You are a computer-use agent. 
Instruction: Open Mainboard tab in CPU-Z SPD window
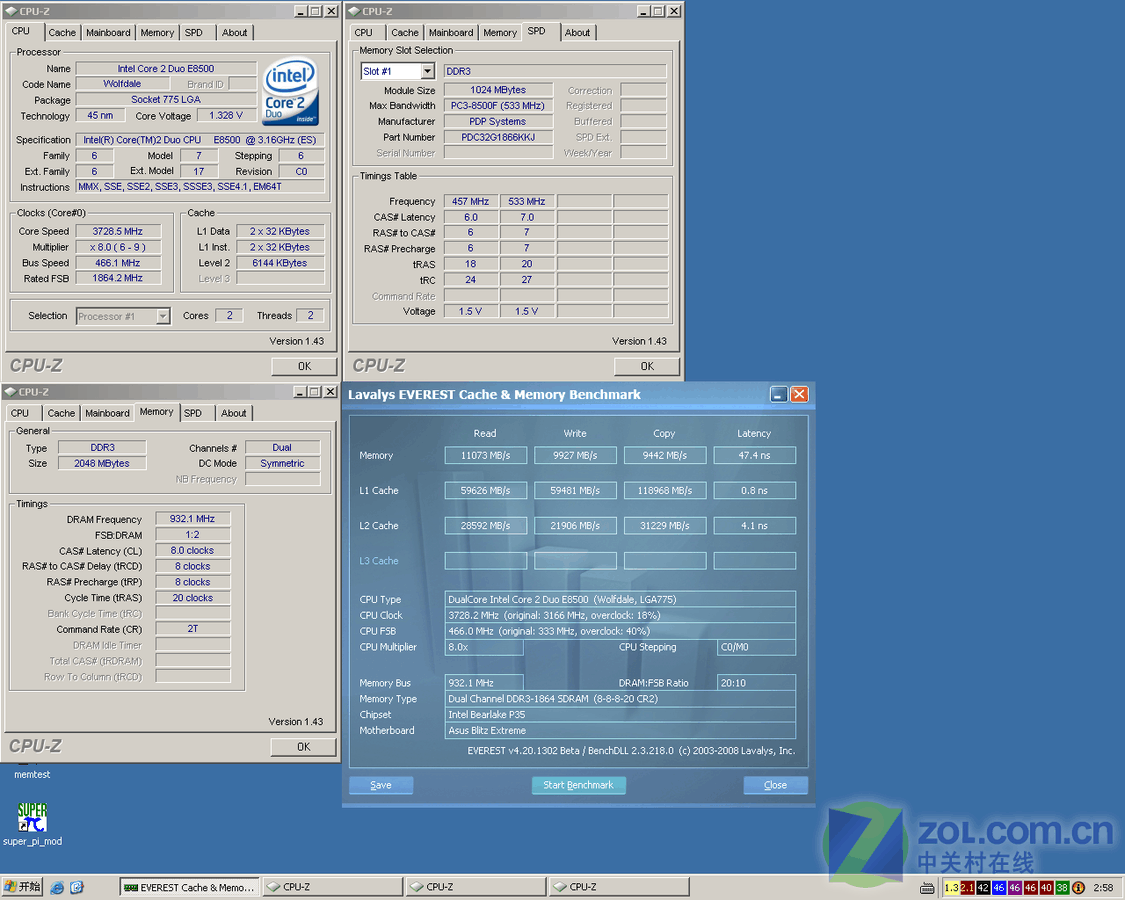[451, 33]
